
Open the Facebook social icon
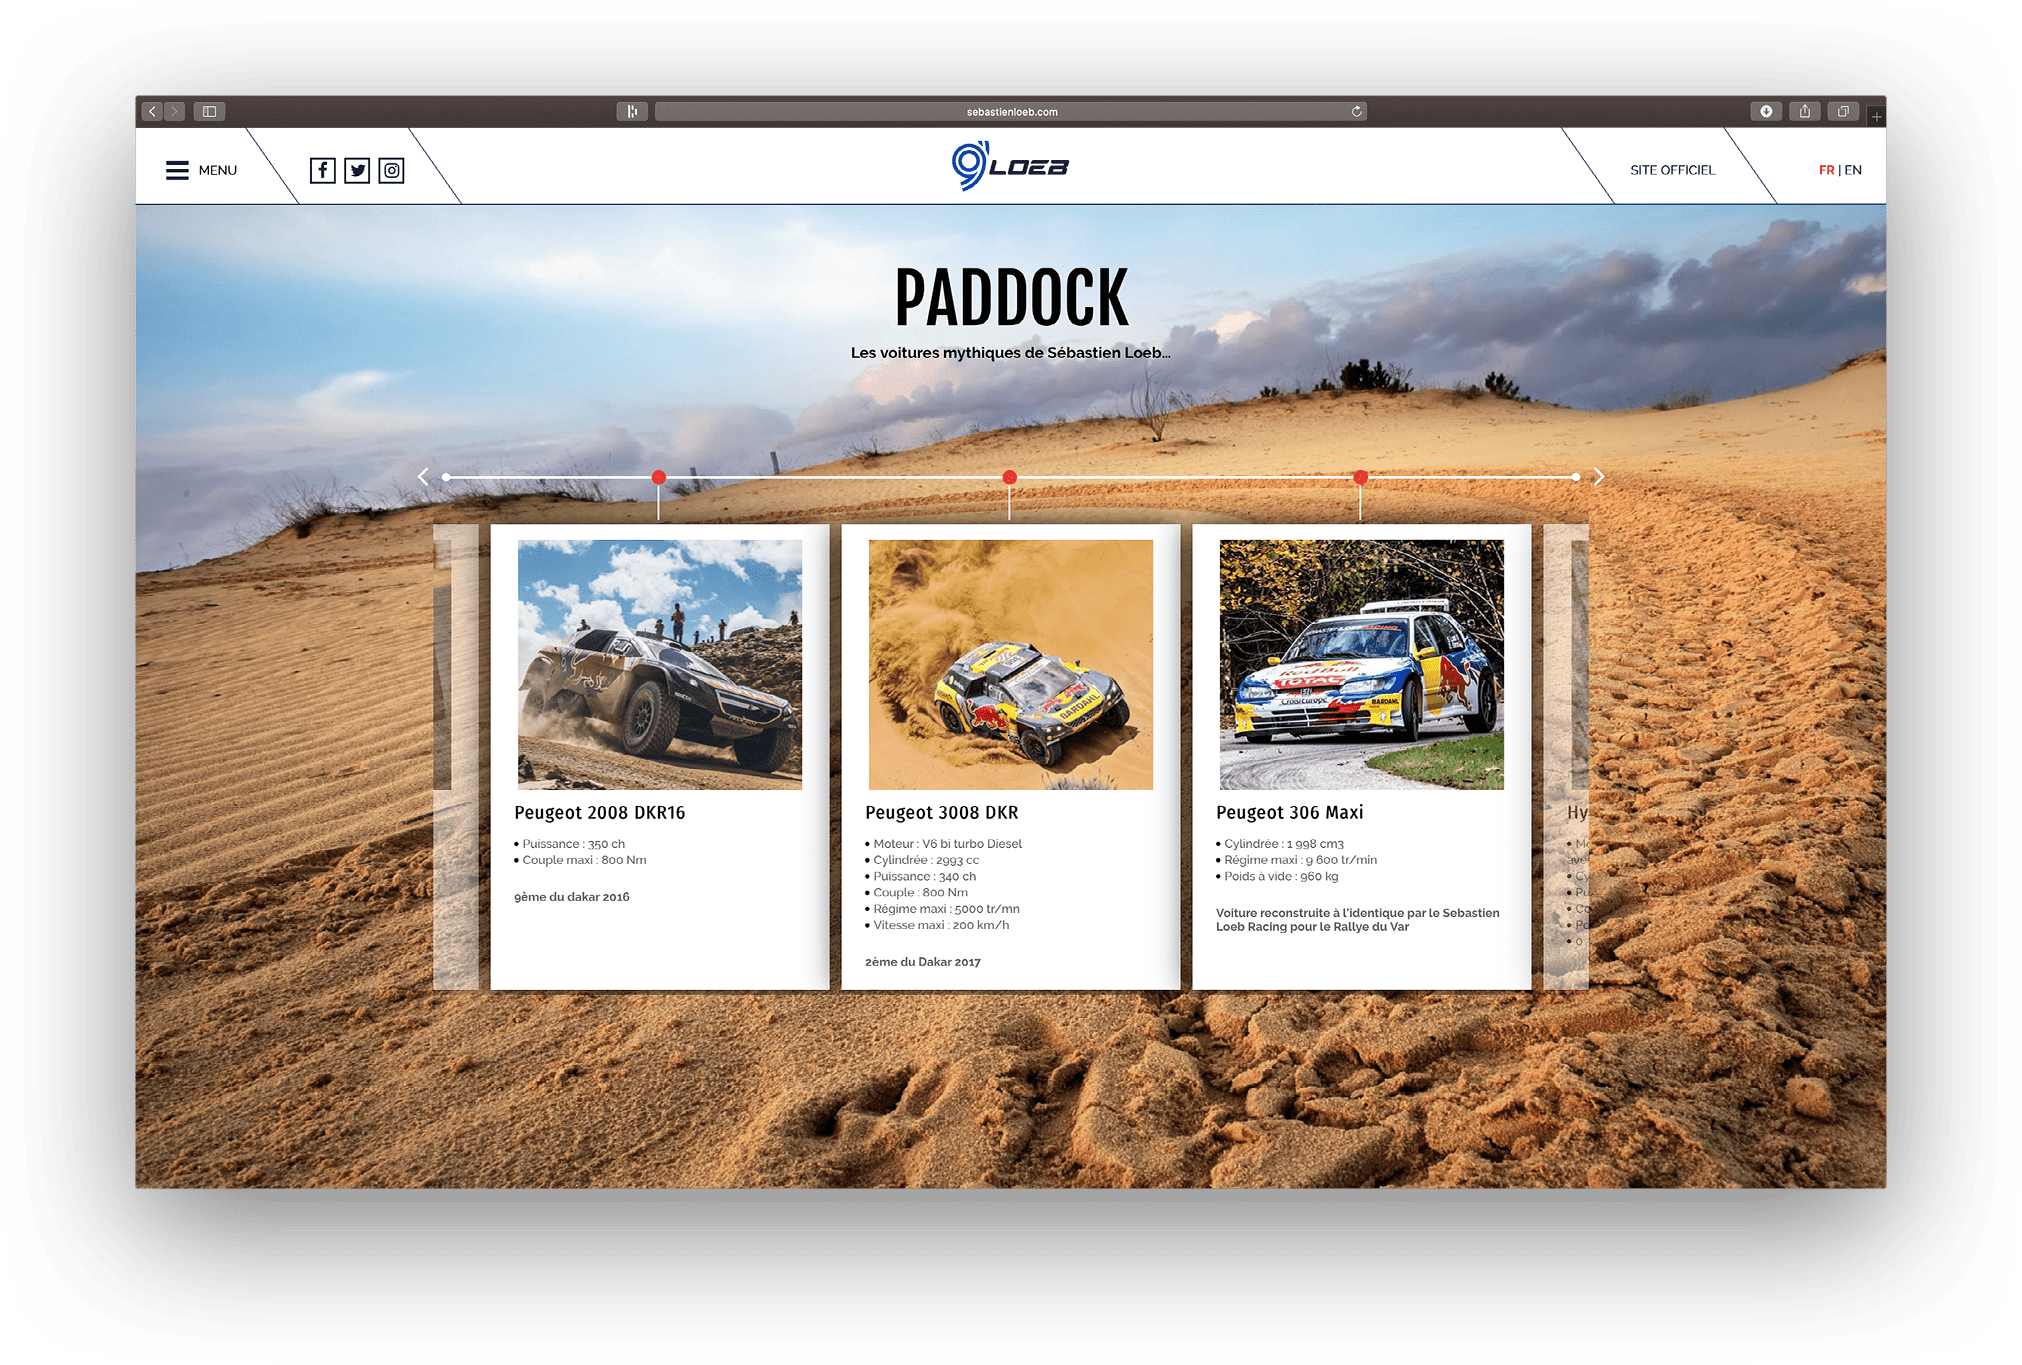click(x=322, y=170)
